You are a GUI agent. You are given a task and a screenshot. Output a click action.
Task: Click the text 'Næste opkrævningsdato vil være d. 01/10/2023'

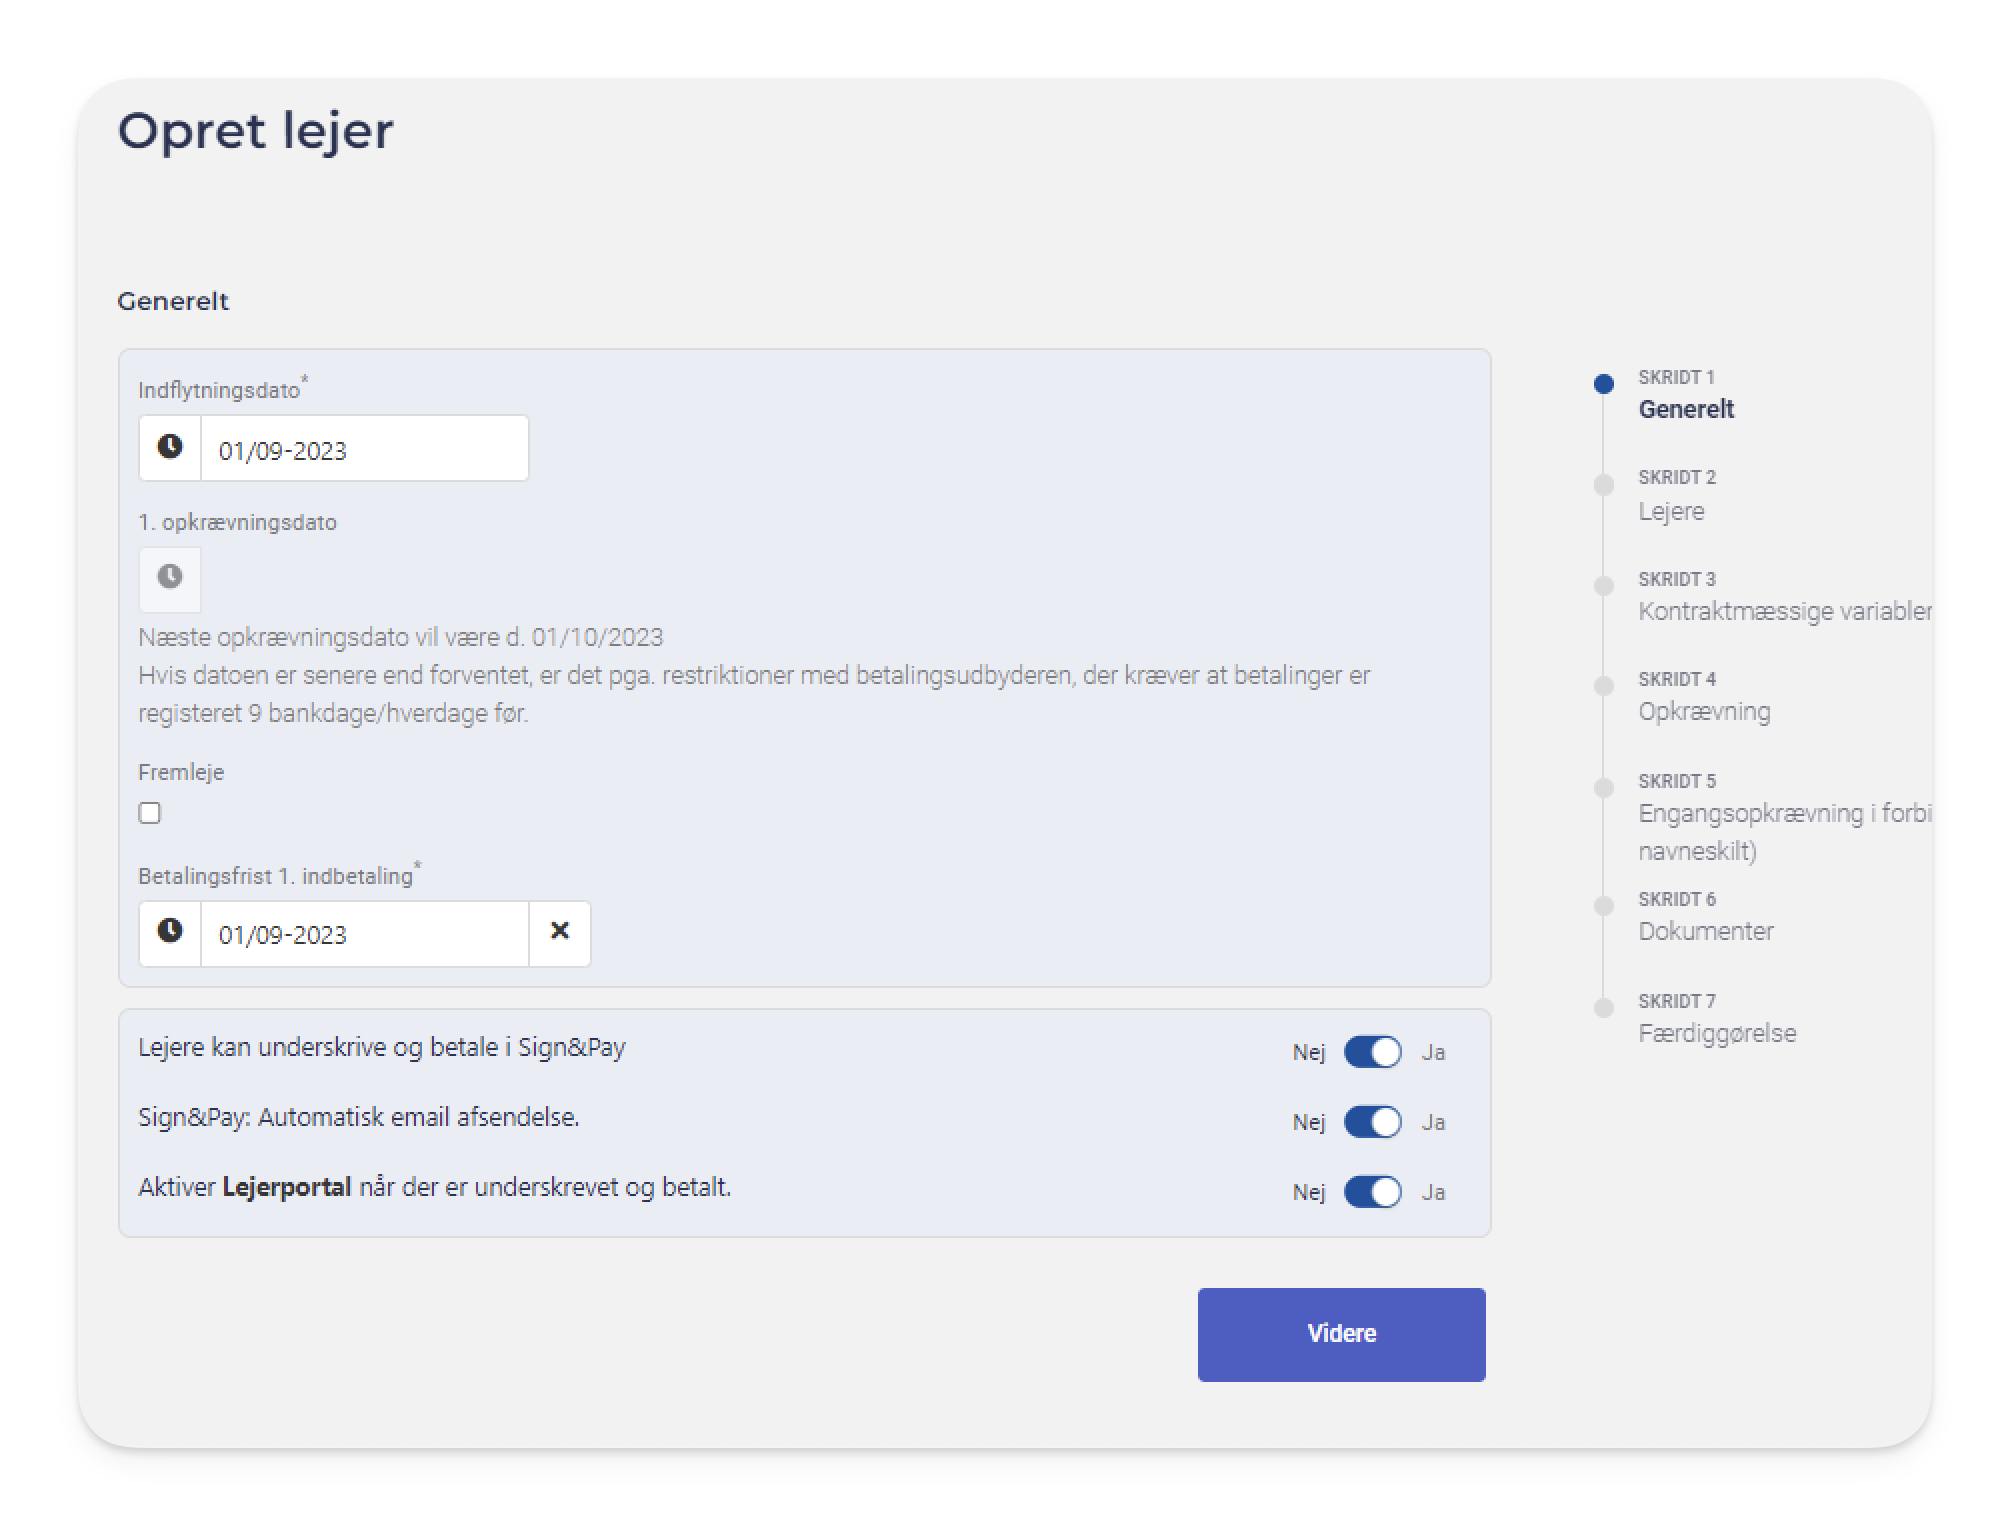click(401, 637)
